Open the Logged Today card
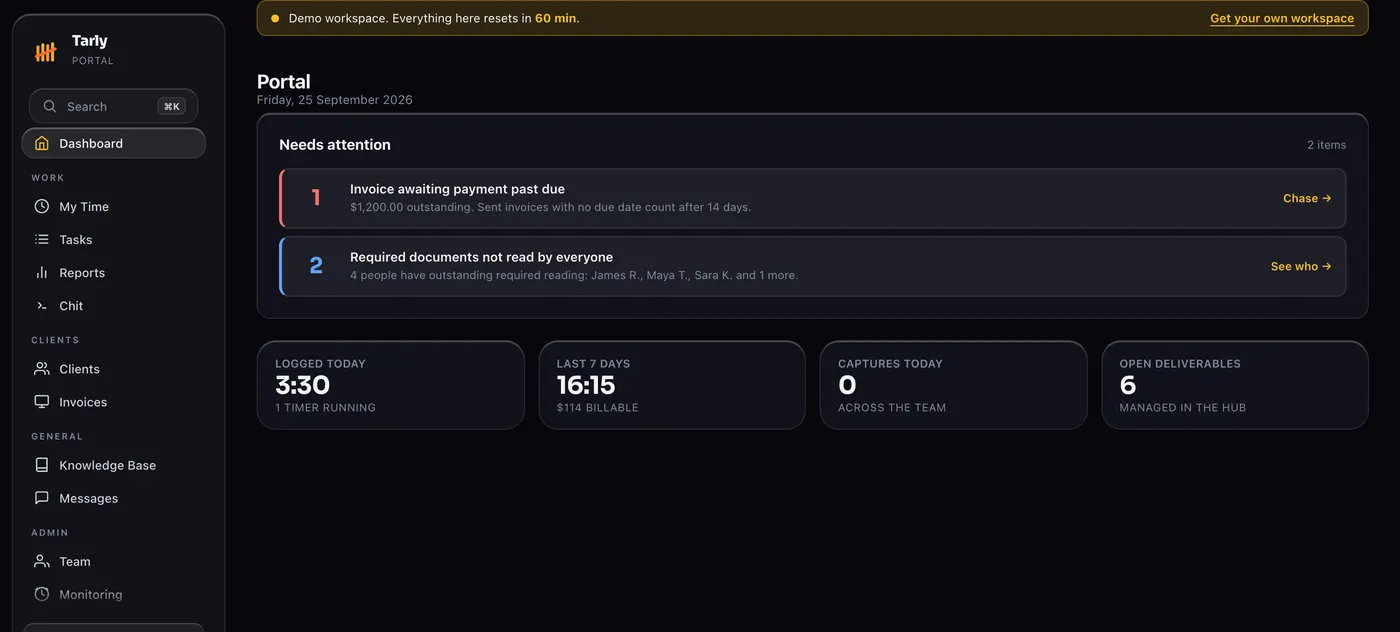 390,385
